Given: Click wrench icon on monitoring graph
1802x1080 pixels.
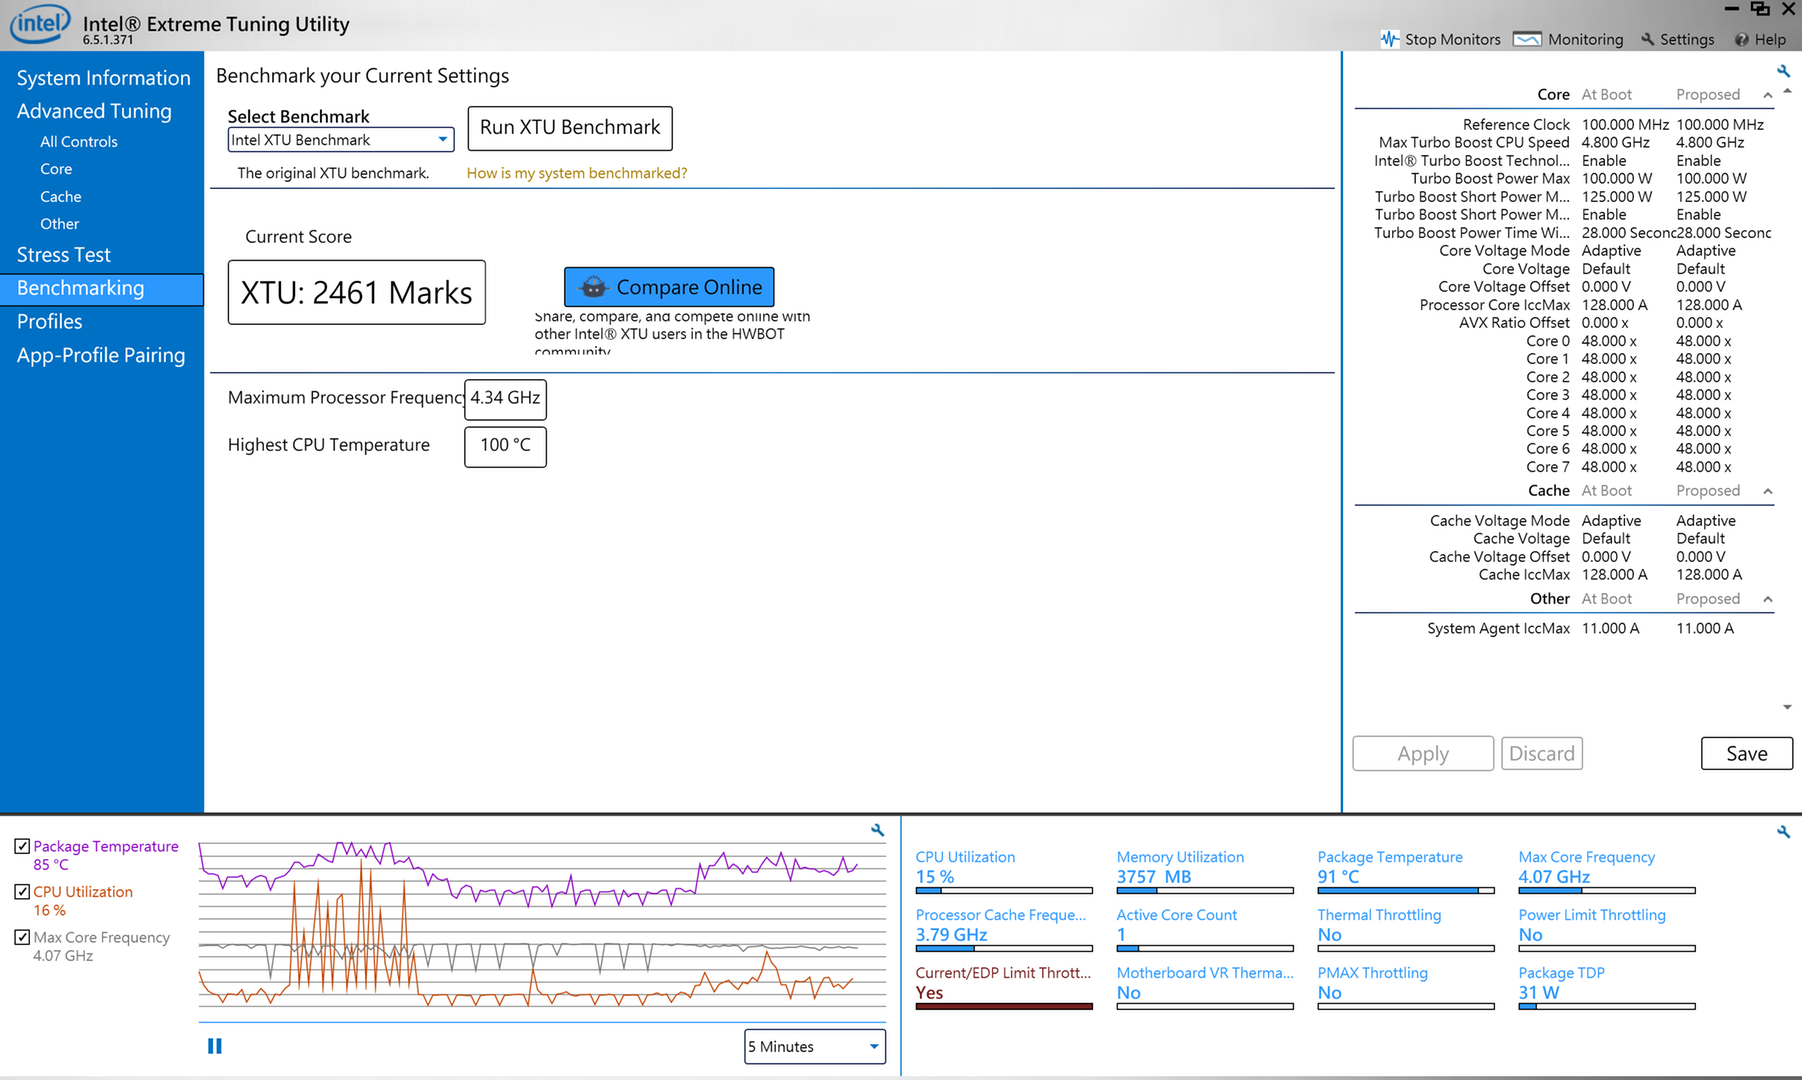Looking at the screenshot, I should pos(877,830).
